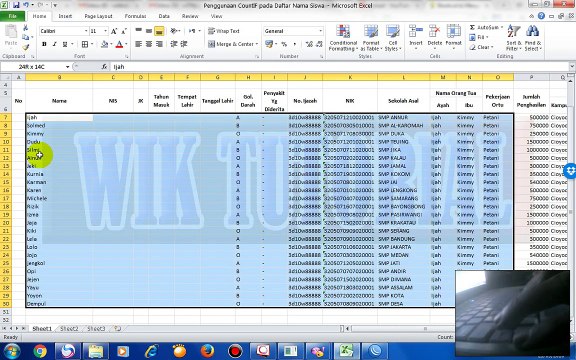This screenshot has height=360, width=576.
Task: Open Find & Select menu
Action: 533,38
